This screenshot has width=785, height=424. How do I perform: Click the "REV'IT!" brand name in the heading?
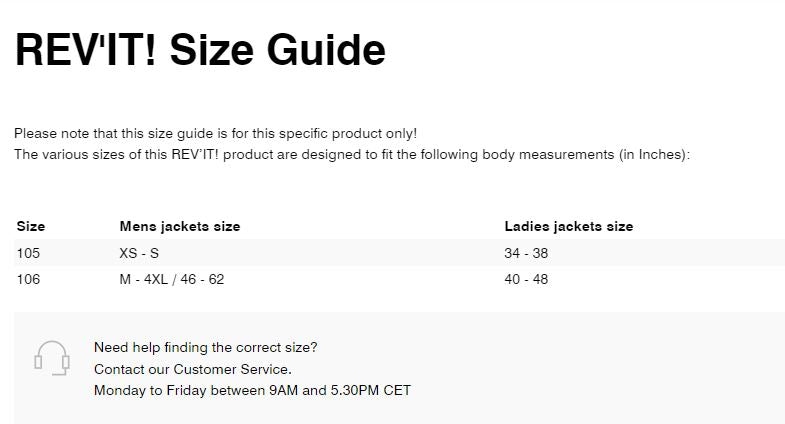(x=85, y=49)
